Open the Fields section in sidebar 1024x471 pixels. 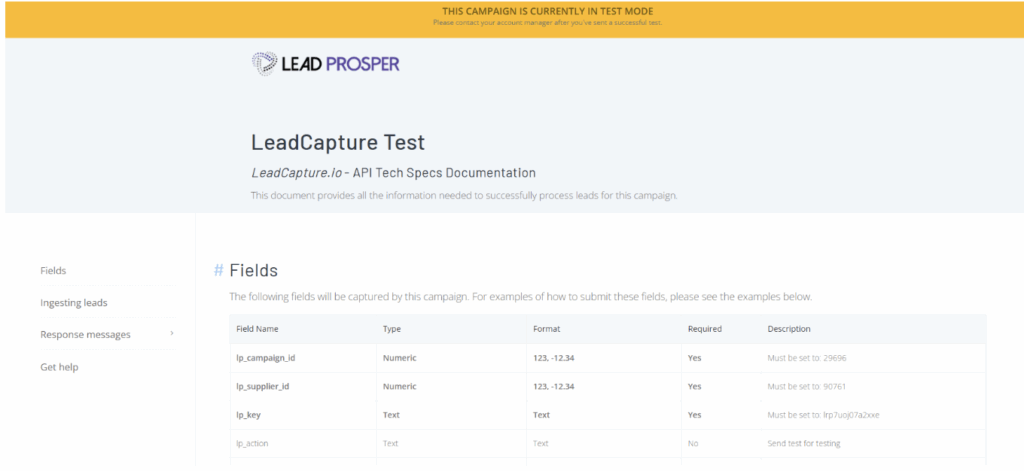(x=53, y=270)
